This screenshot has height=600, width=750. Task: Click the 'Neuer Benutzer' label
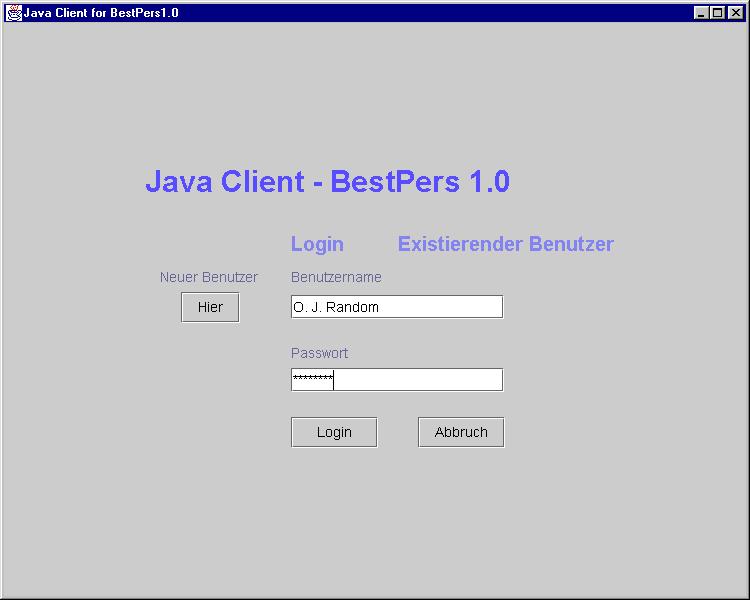click(x=209, y=277)
